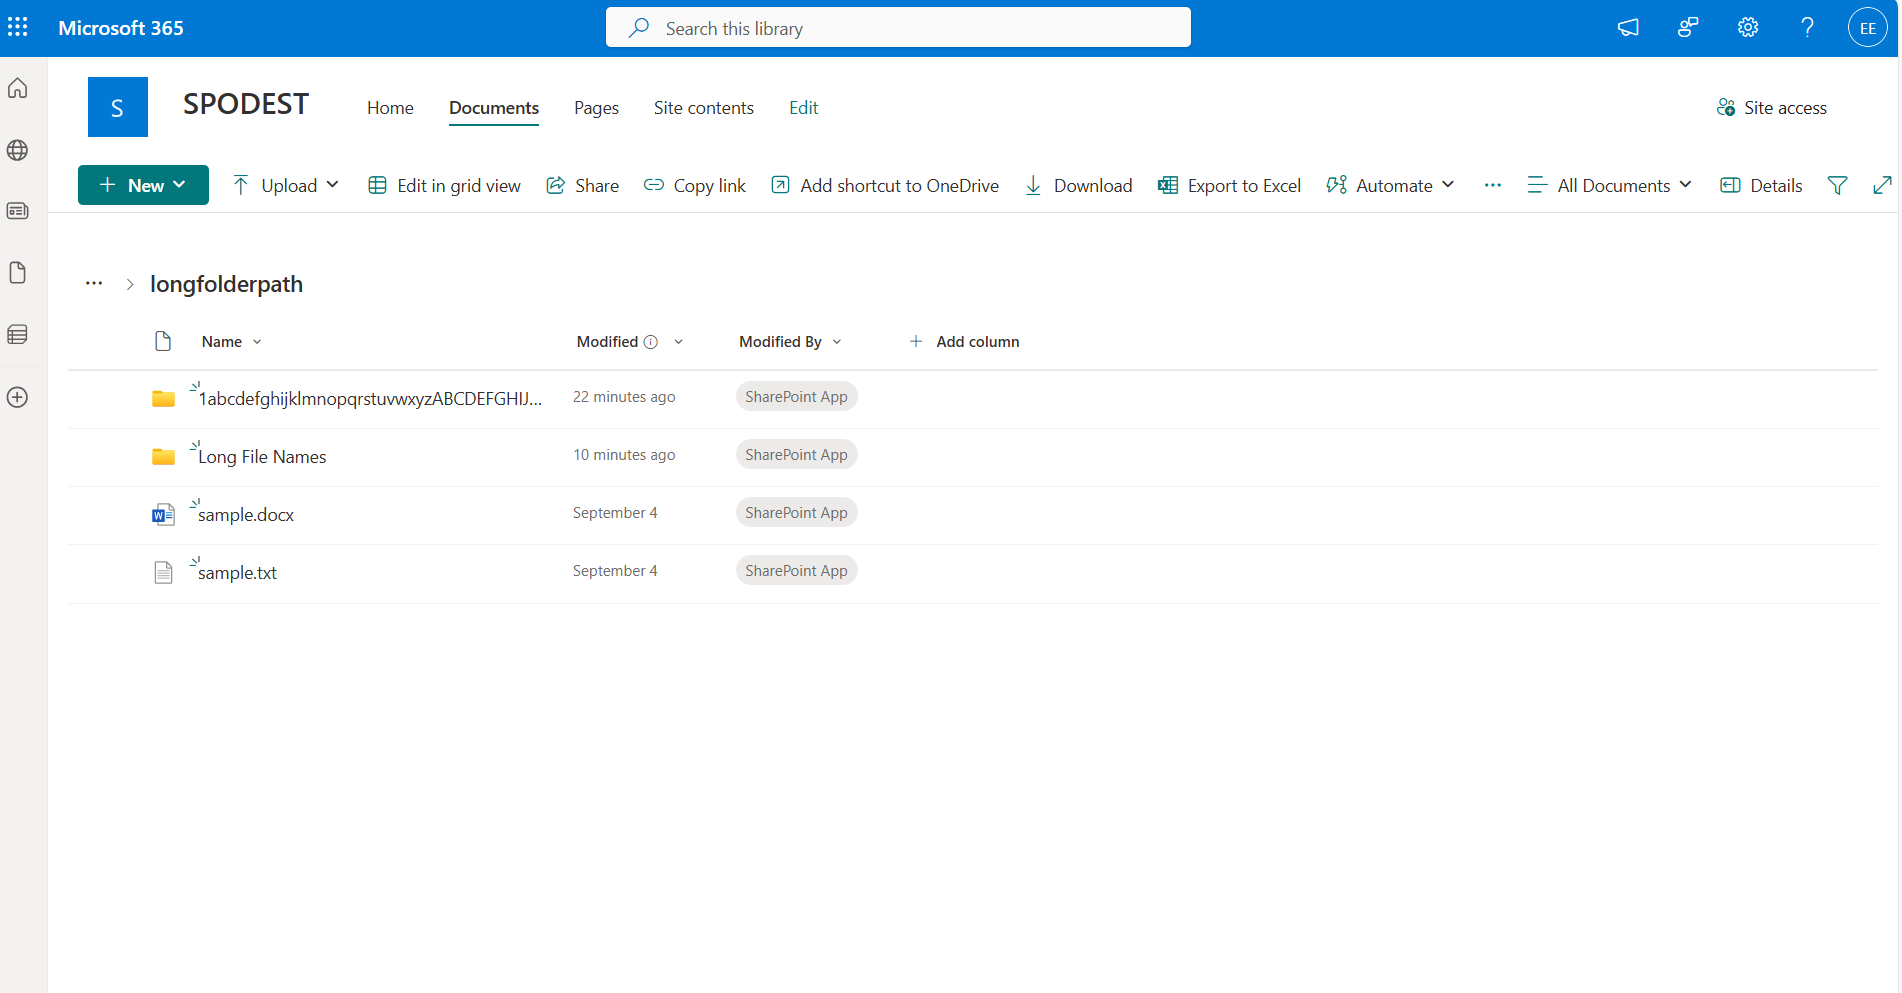Switch to the Site contents tab
Screen dimensions: 1902x993
[703, 108]
